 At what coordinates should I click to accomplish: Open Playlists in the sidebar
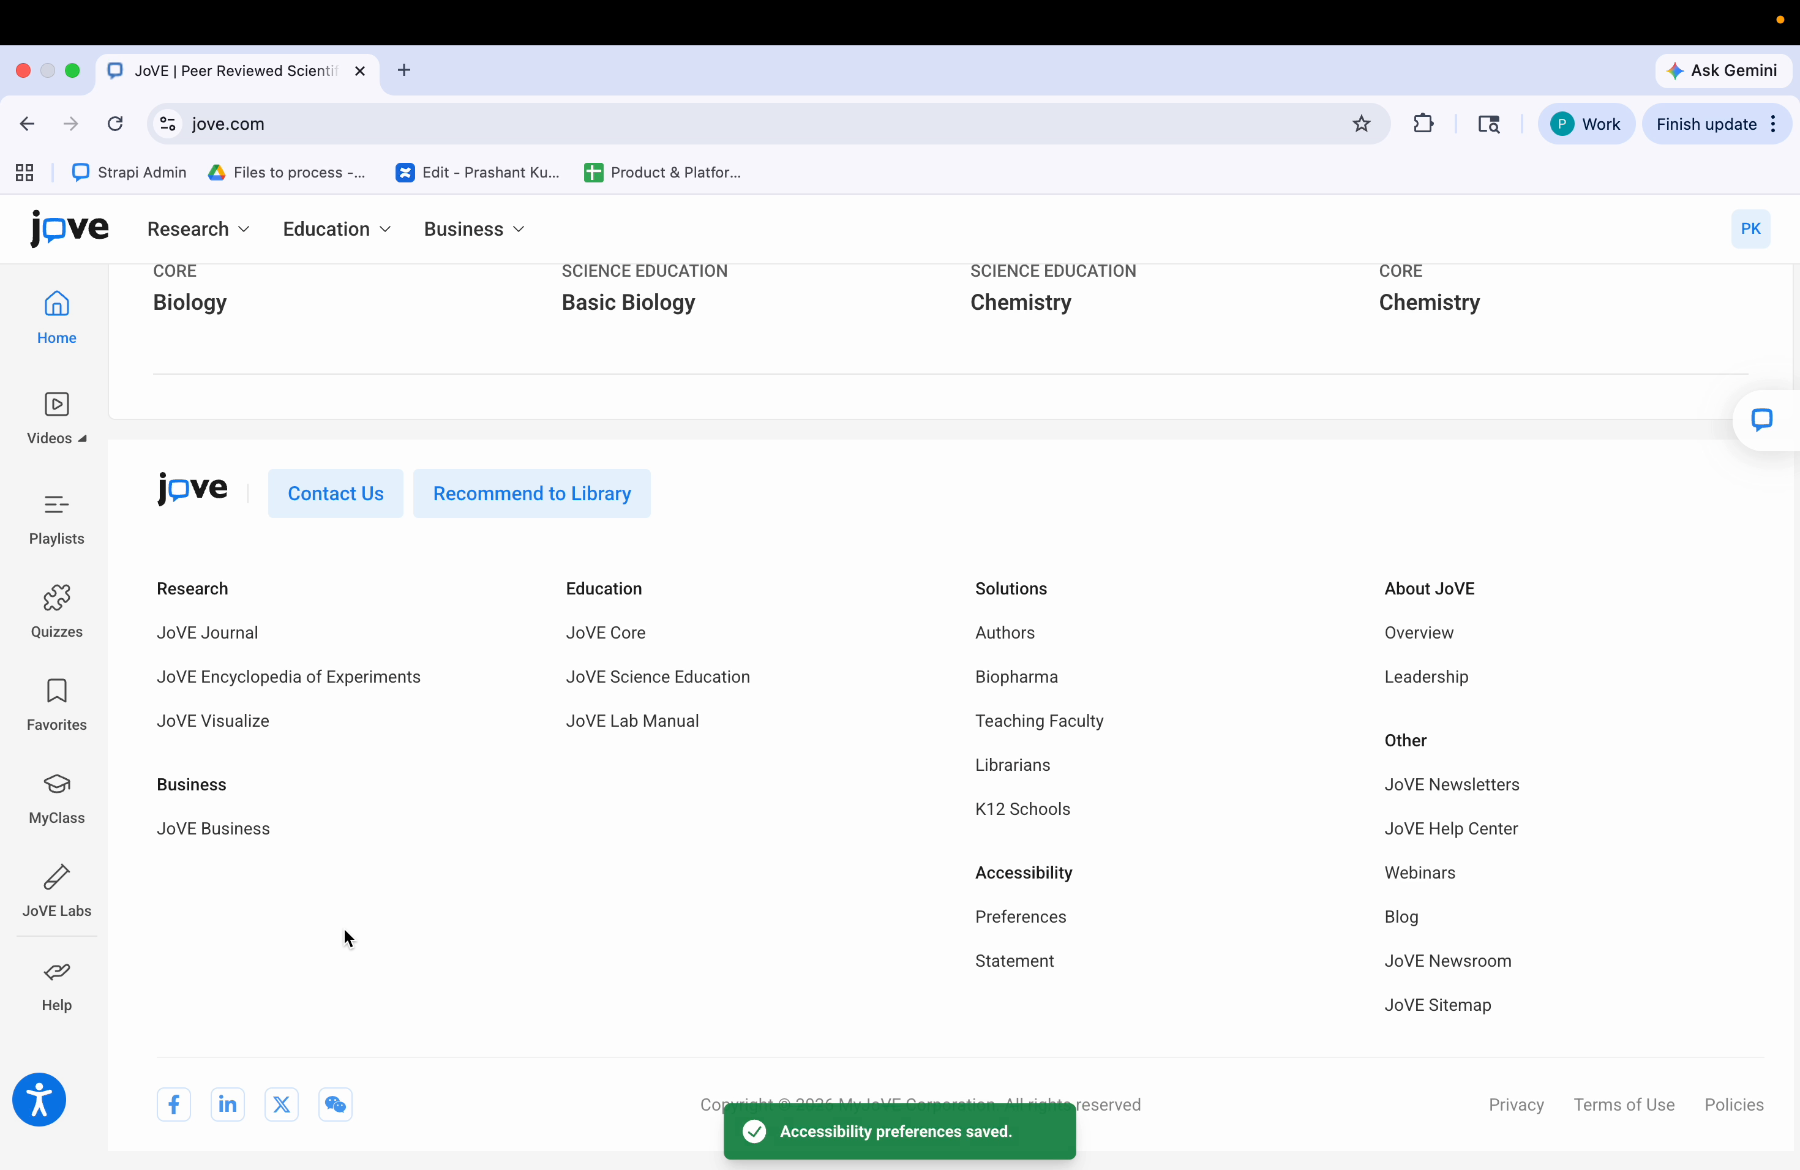(57, 519)
